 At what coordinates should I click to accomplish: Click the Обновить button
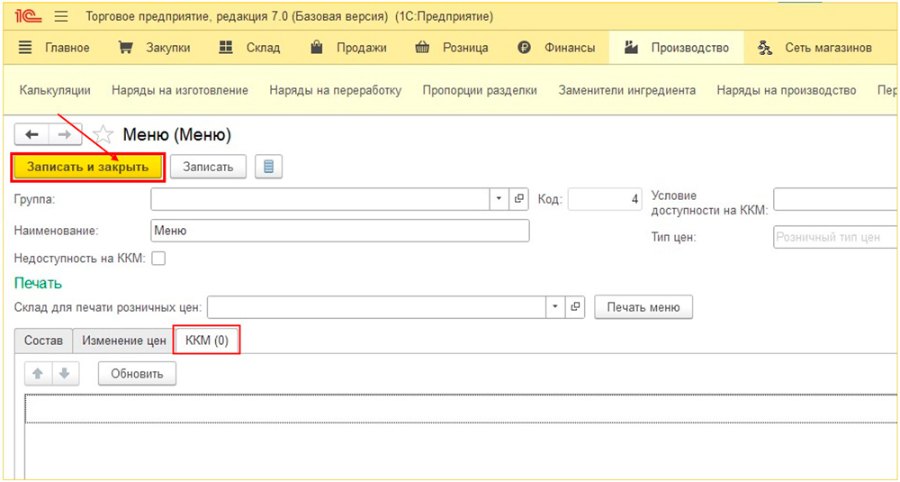tap(137, 374)
